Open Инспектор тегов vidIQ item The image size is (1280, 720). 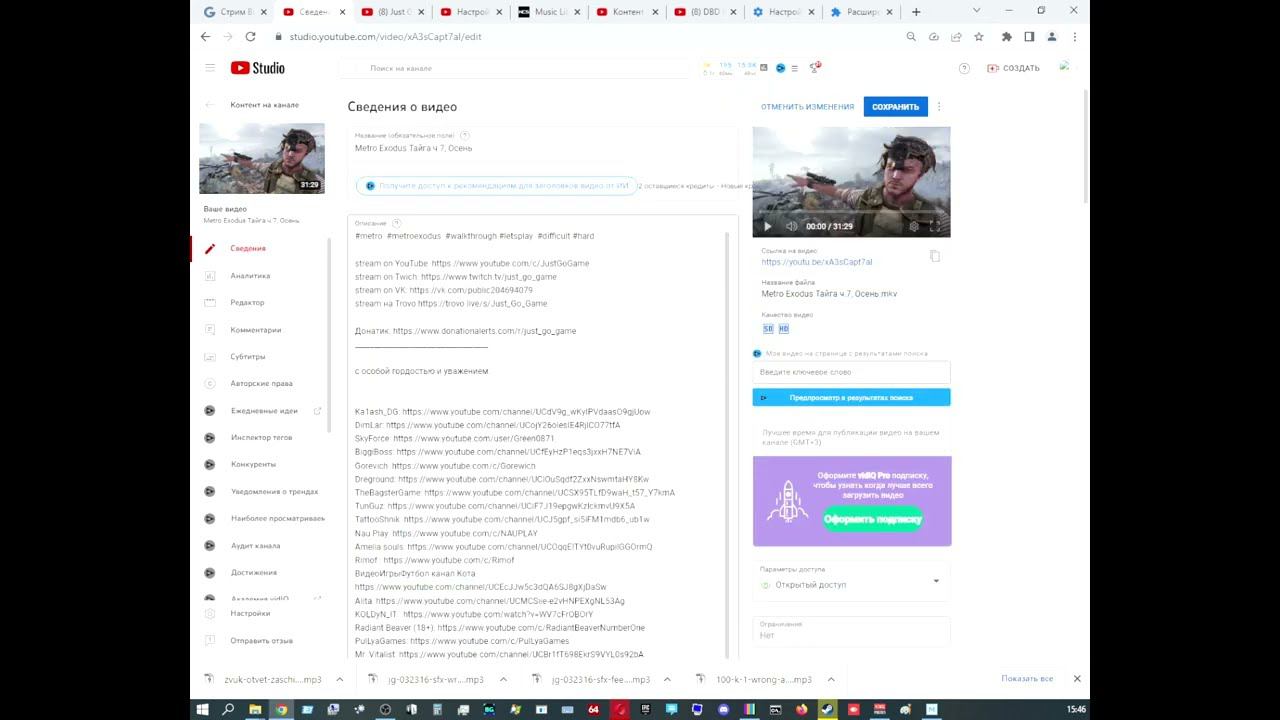click(x=261, y=438)
